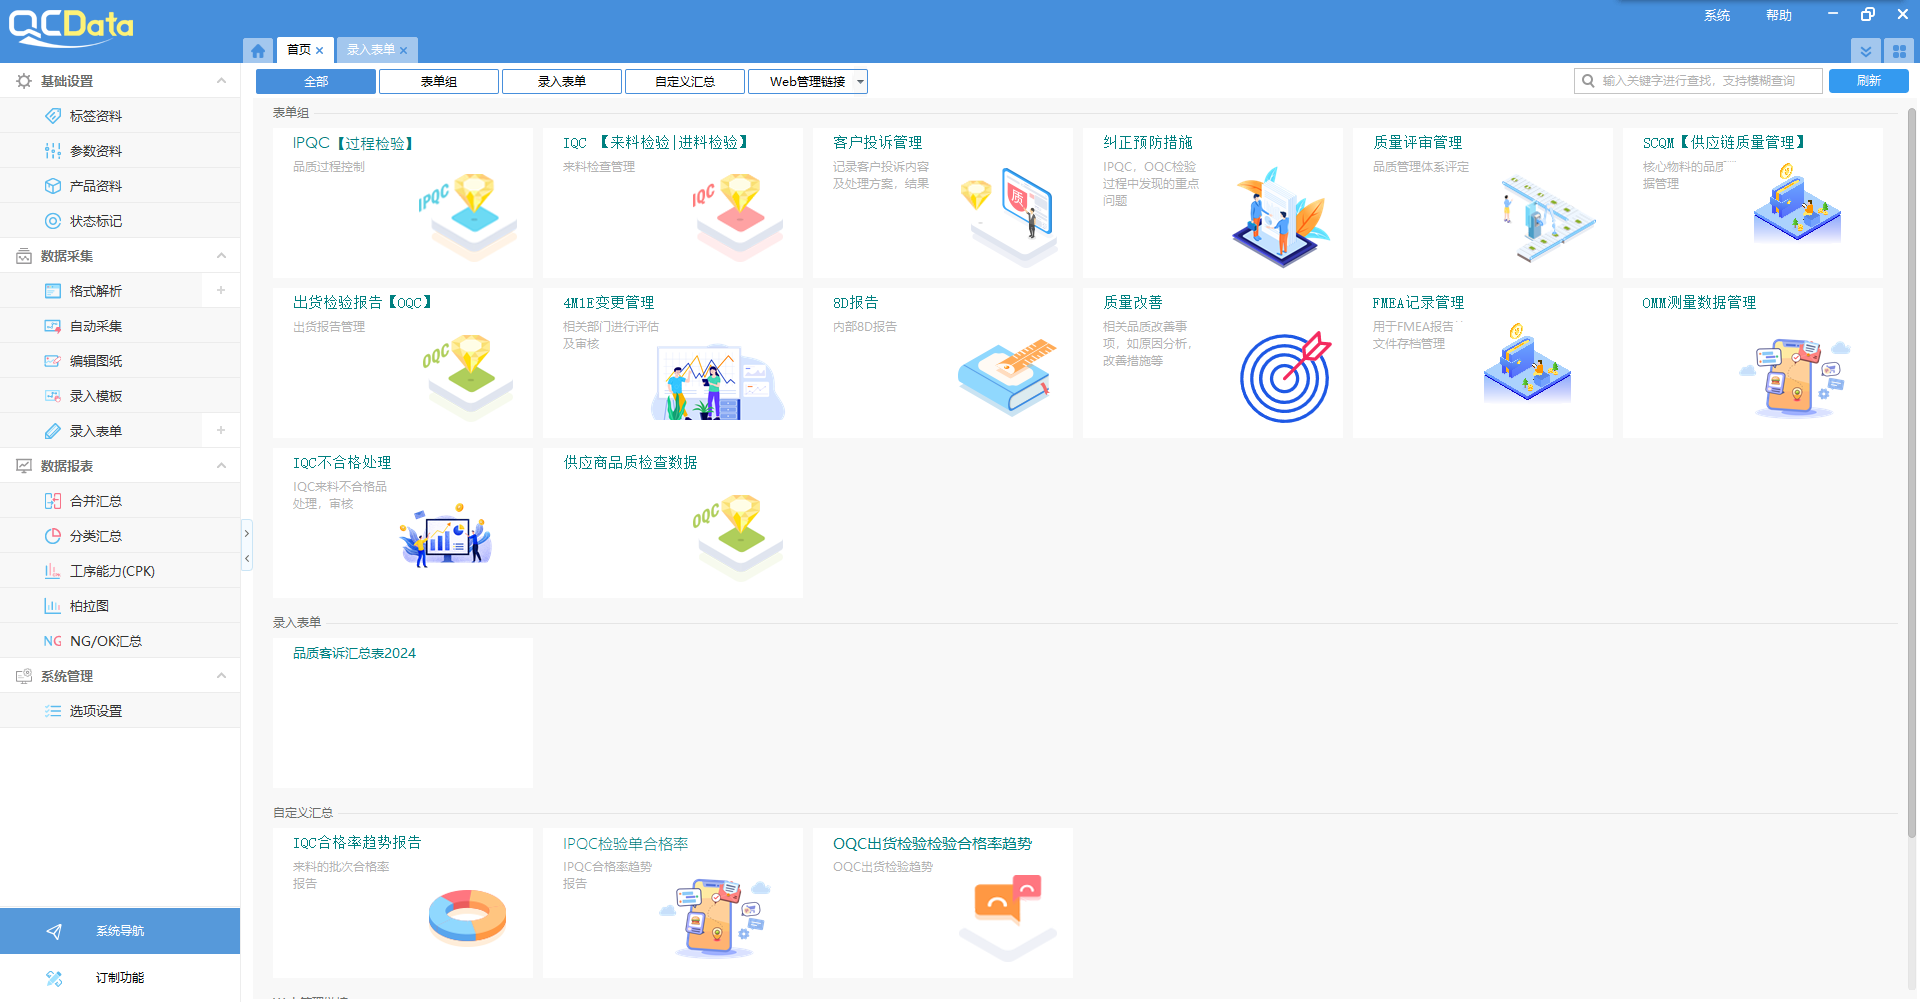Click the 录入表单 pencil icon in sidebar

(53, 431)
